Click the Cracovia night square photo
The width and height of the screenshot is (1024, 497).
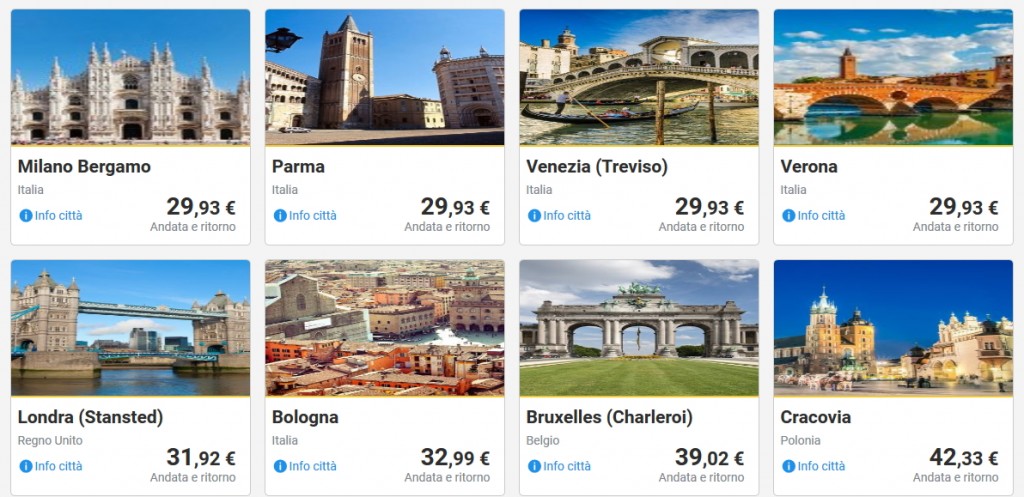pos(893,328)
